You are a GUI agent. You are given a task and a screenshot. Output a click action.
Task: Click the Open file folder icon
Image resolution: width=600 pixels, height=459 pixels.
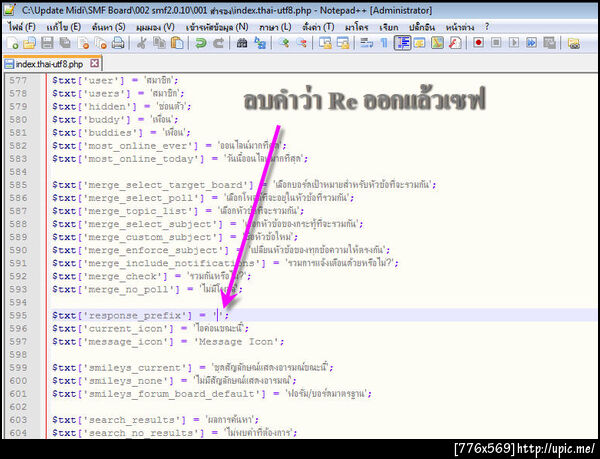pos(29,43)
